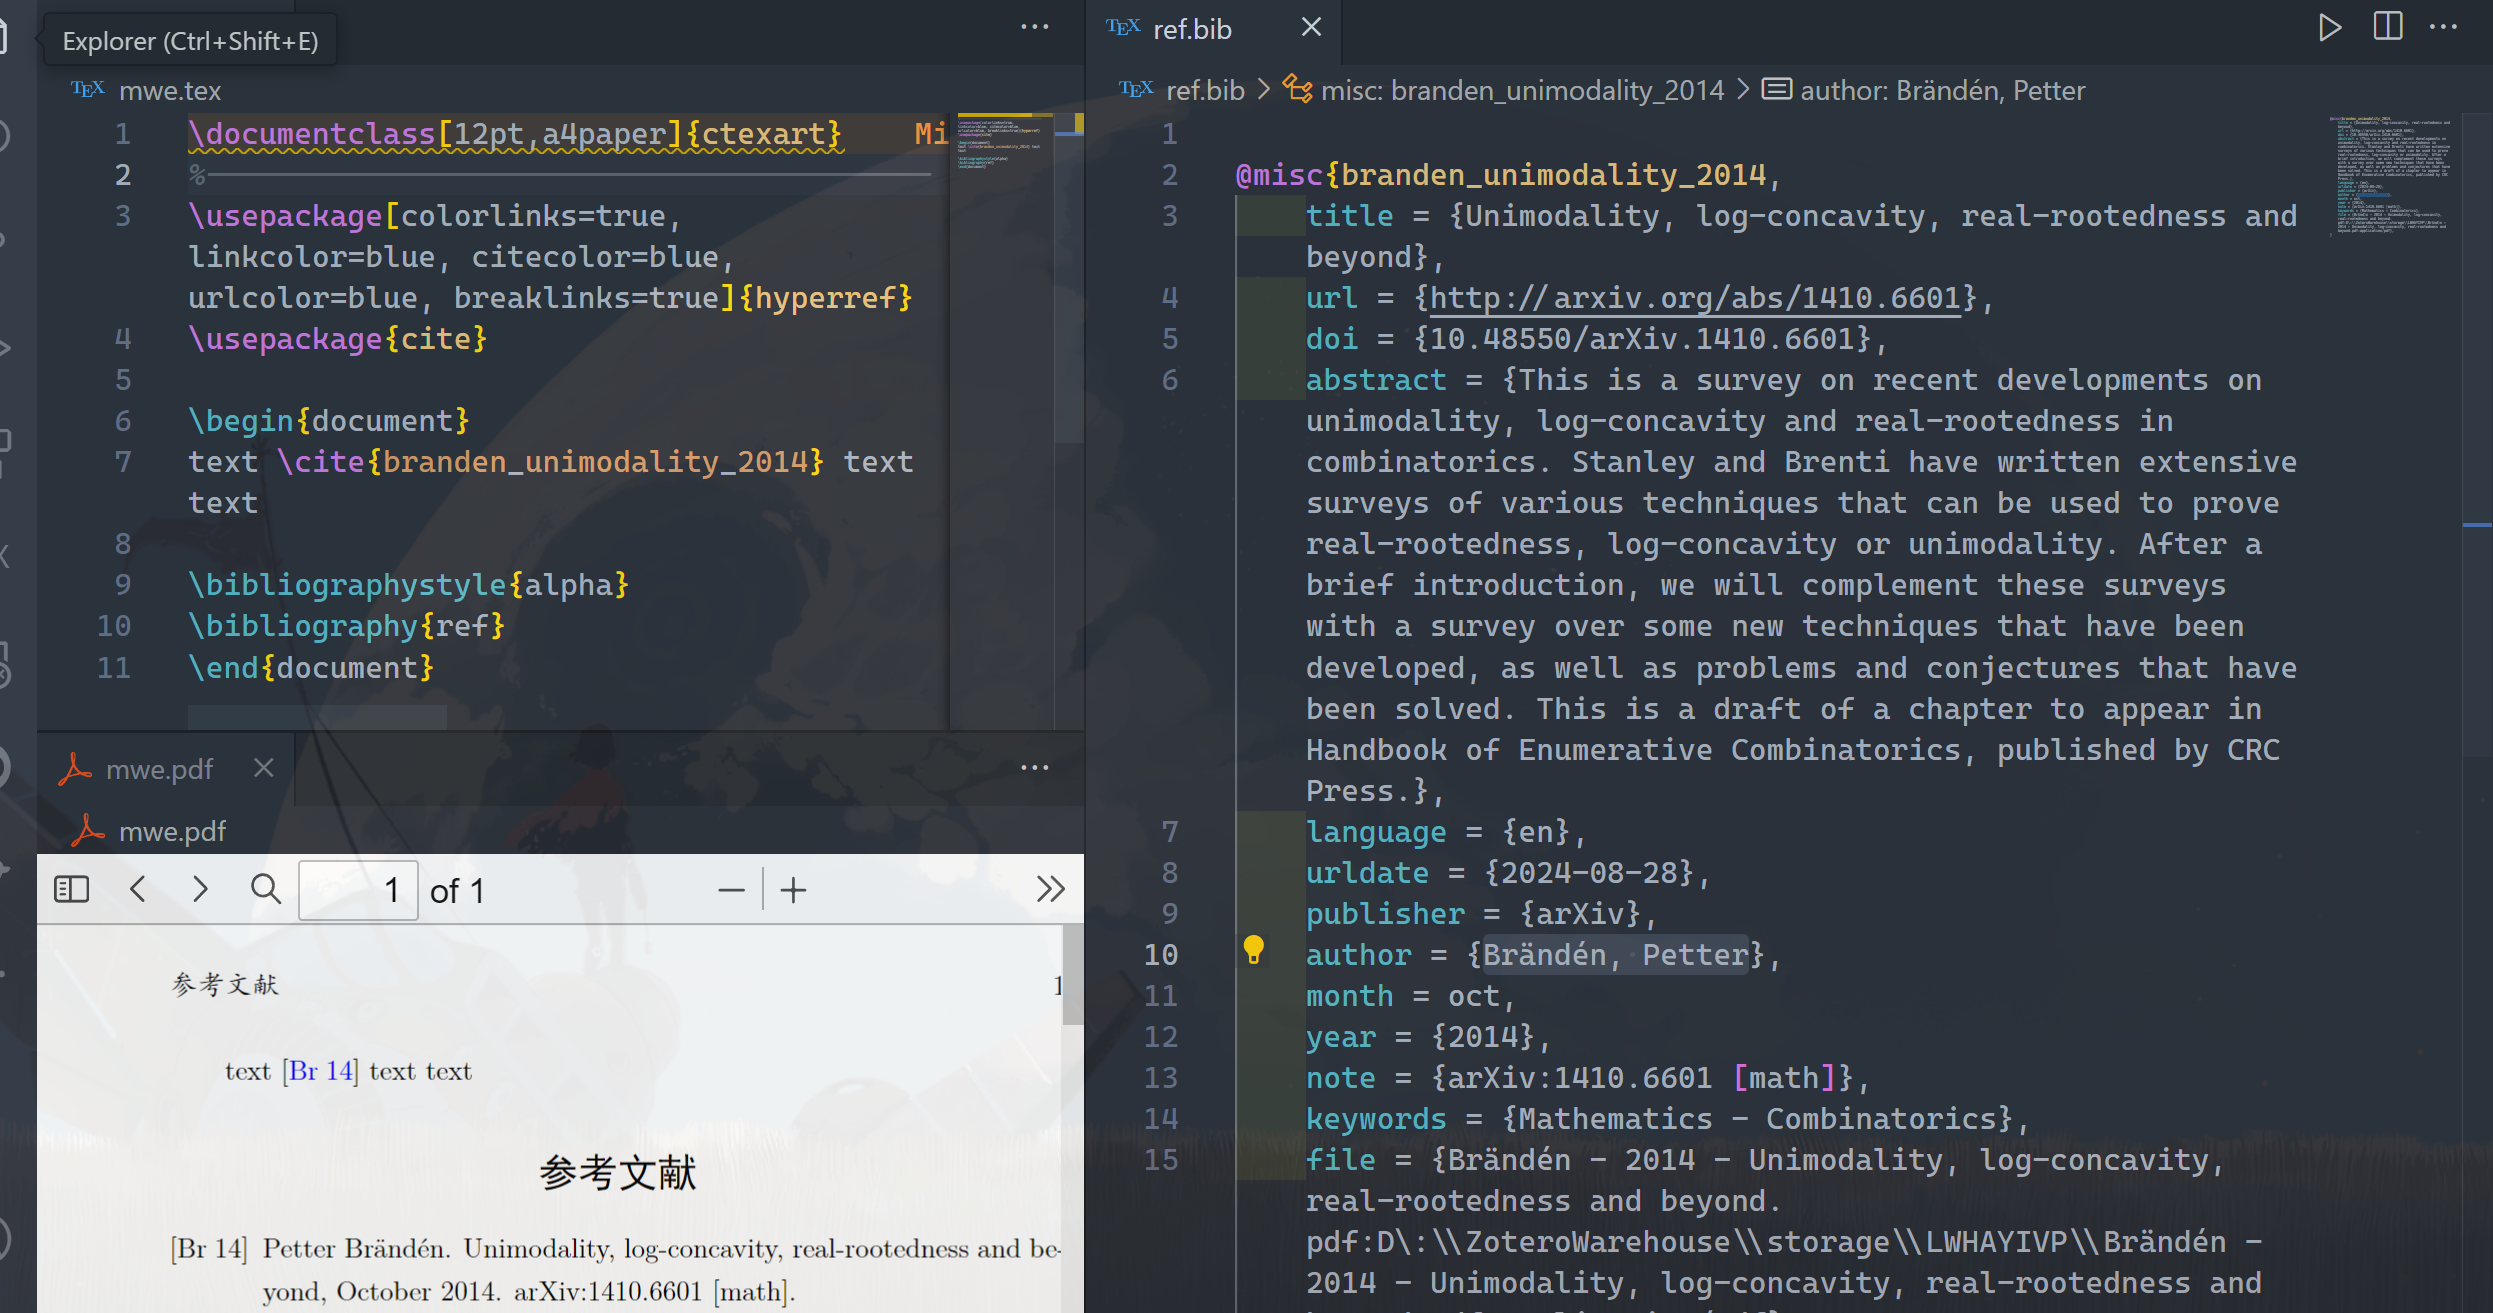Click author value Brändén, Petter

pos(1615,955)
